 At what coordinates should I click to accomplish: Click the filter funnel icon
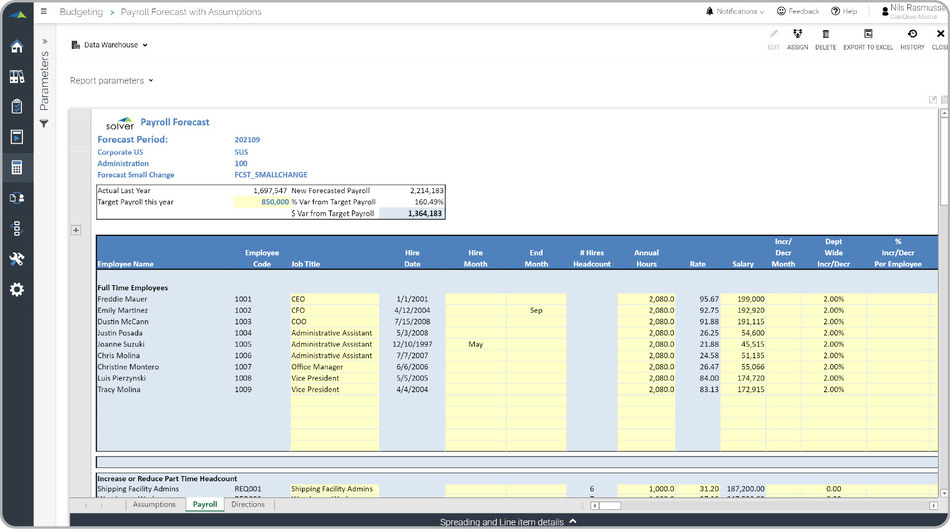tap(44, 124)
